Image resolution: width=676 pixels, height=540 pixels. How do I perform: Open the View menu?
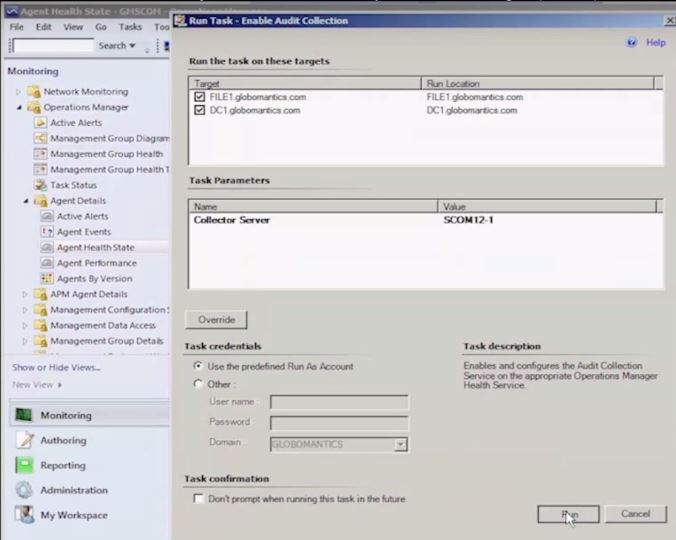[73, 27]
